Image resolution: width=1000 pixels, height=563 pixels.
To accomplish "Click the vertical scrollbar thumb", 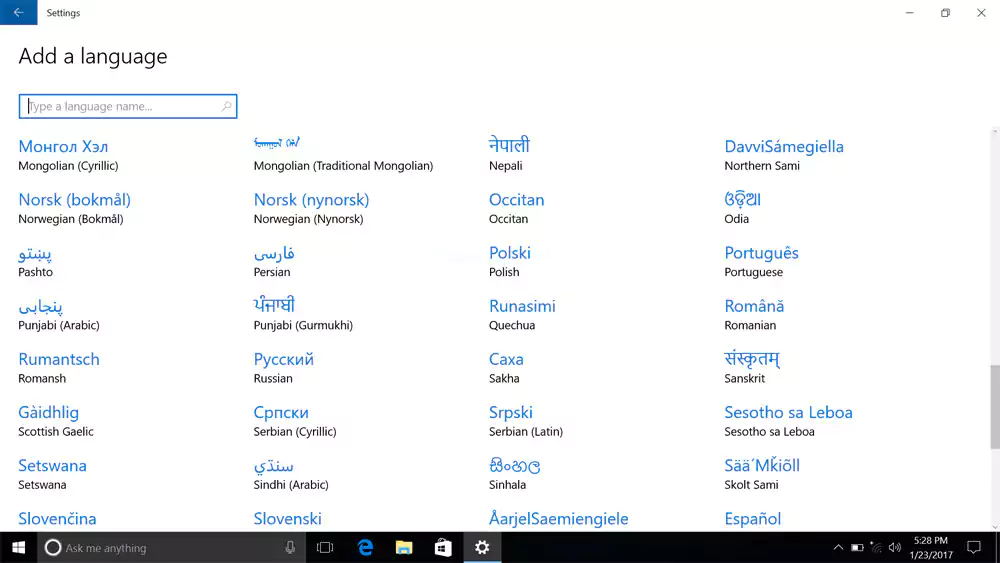I will (994, 406).
